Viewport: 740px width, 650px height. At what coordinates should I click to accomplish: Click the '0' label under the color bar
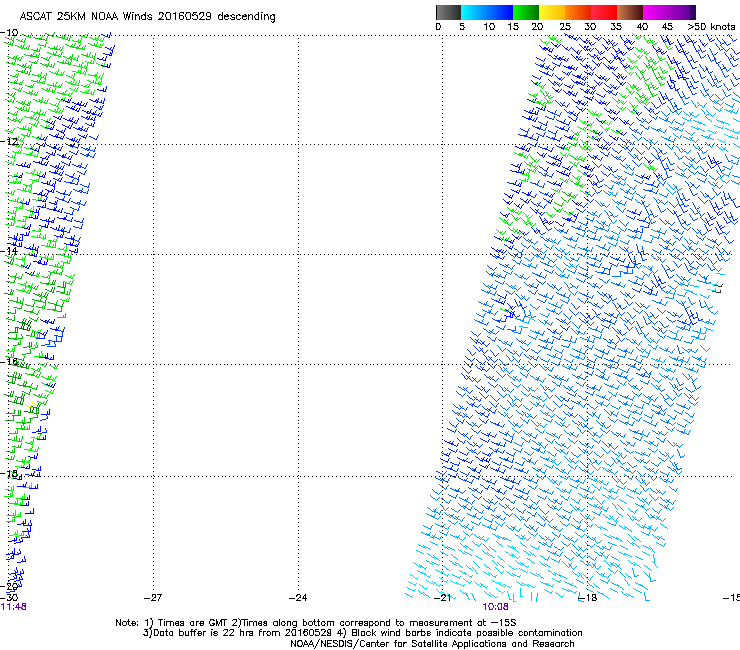438,26
